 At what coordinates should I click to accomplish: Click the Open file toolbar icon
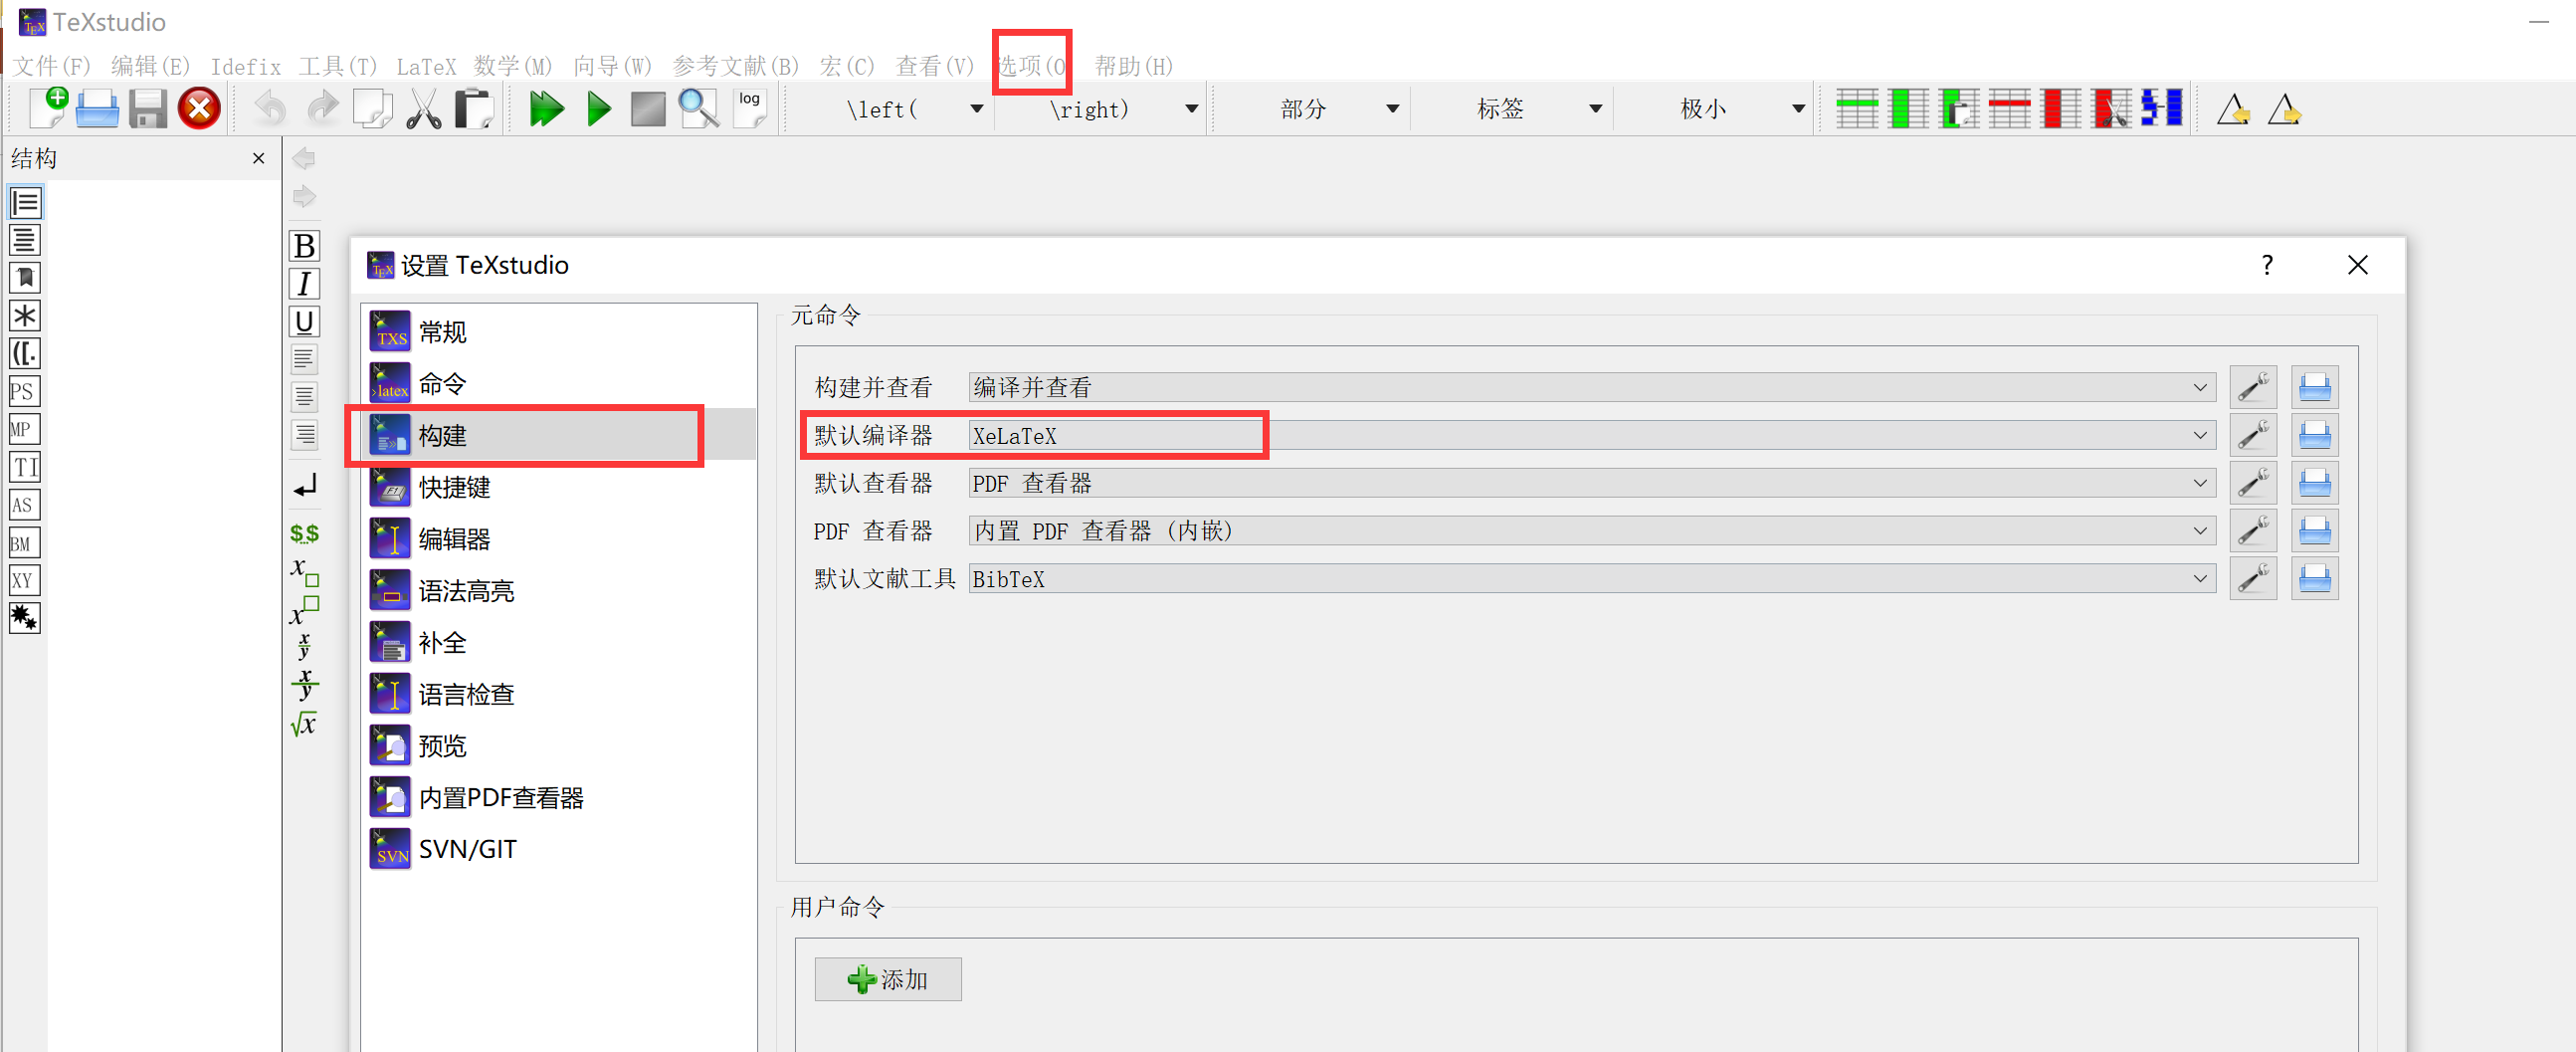97,108
